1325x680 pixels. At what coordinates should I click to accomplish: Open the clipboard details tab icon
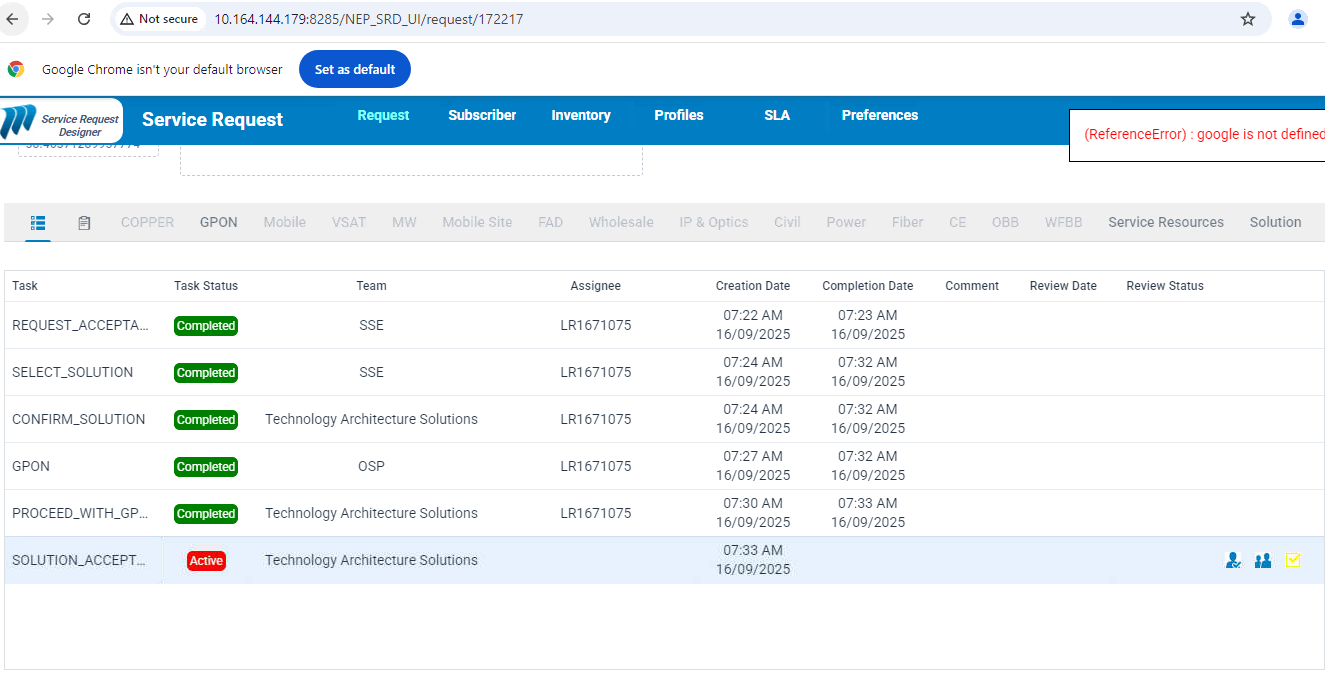pos(84,222)
